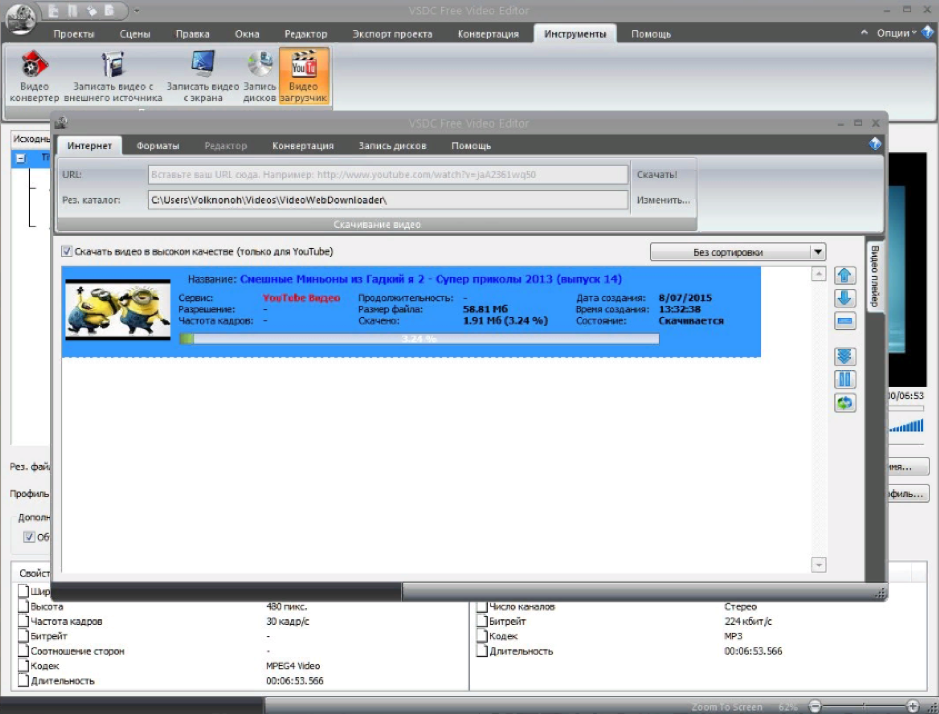Select the Minions video thumbnail
The height and width of the screenshot is (714, 939).
point(118,310)
